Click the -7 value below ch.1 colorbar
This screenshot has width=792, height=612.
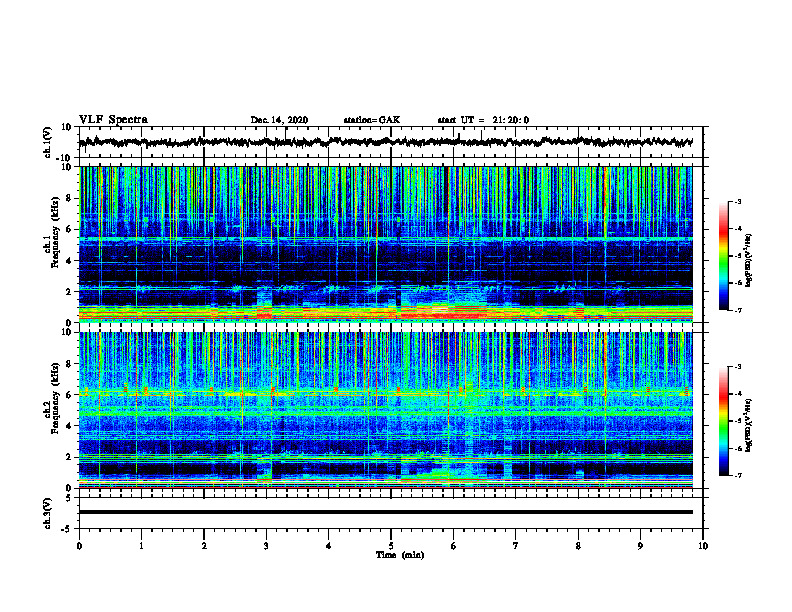point(738,310)
